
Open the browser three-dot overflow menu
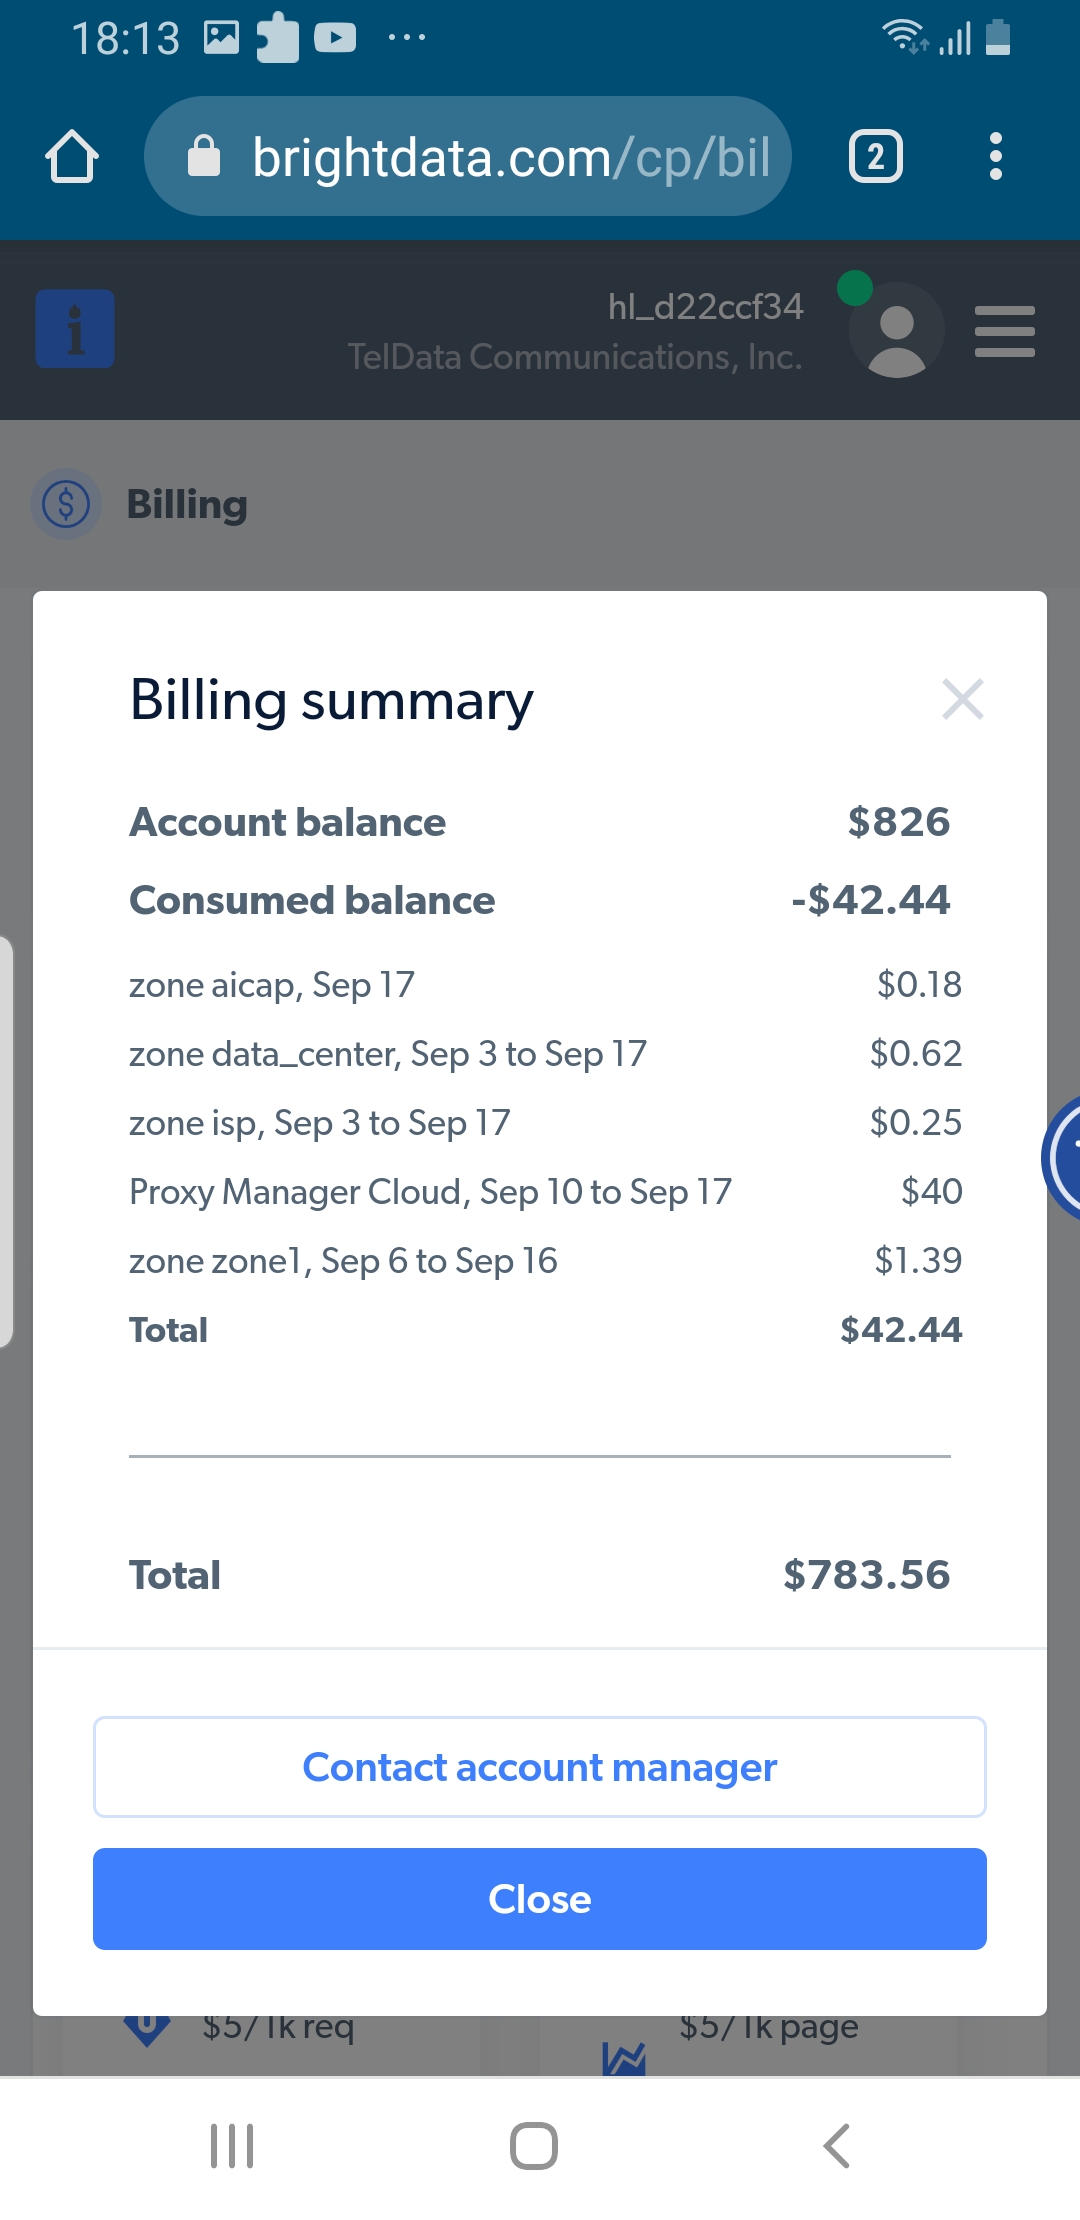coord(994,157)
